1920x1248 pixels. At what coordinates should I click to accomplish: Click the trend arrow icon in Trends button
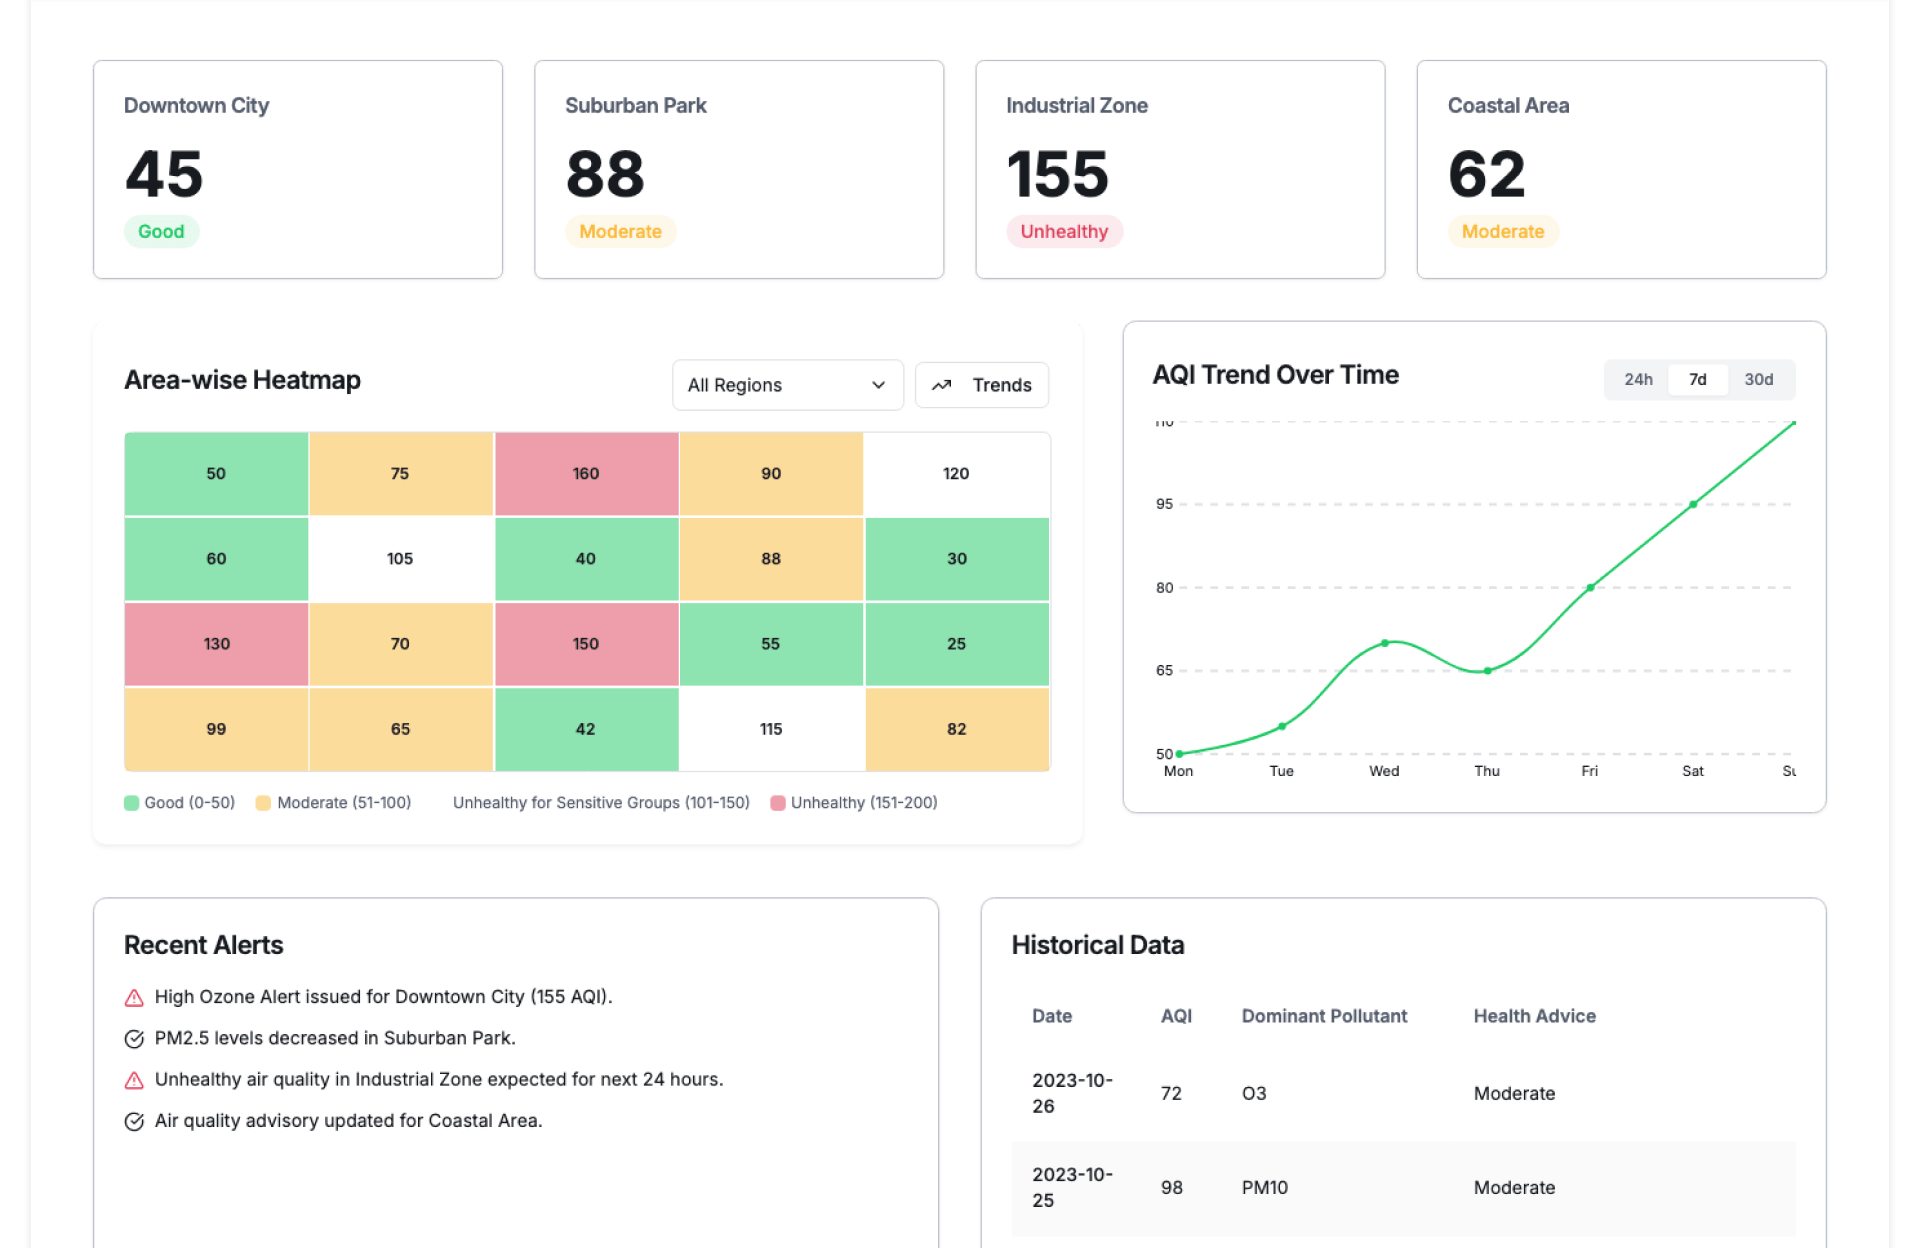point(941,385)
